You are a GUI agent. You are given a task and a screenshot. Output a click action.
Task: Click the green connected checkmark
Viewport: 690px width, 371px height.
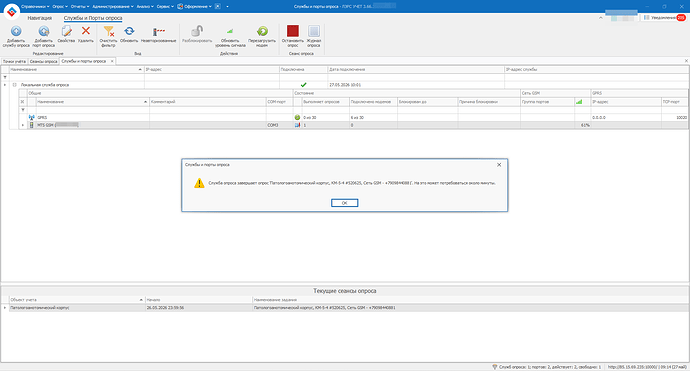point(303,84)
